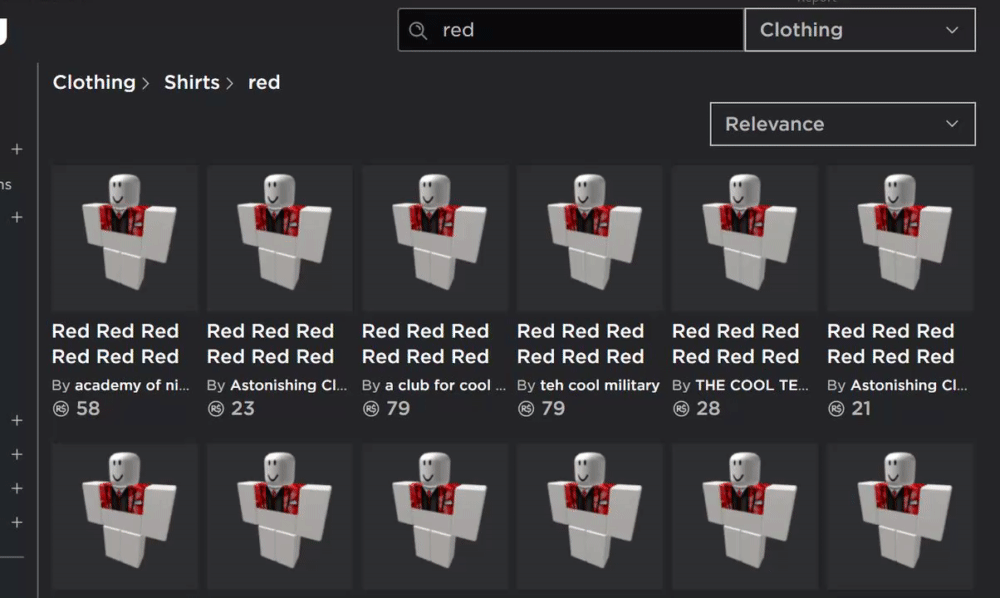Visit creator academy of ni...
Viewport: 1000px width, 598px height.
pyautogui.click(x=132, y=385)
